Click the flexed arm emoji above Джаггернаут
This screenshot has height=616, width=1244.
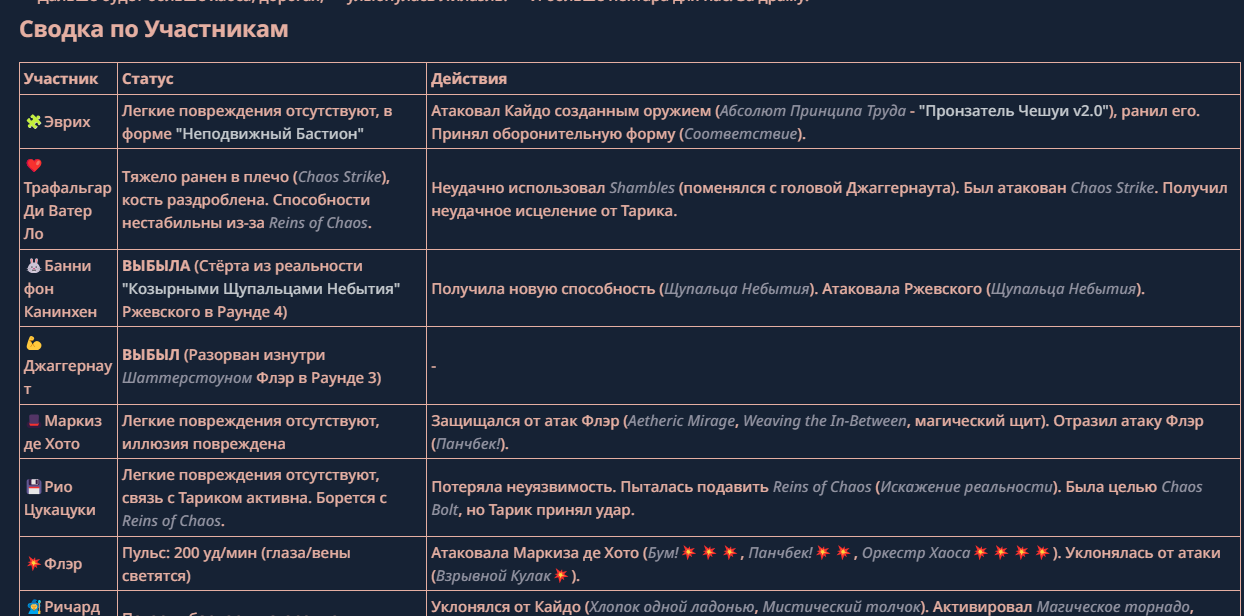pyautogui.click(x=33, y=343)
